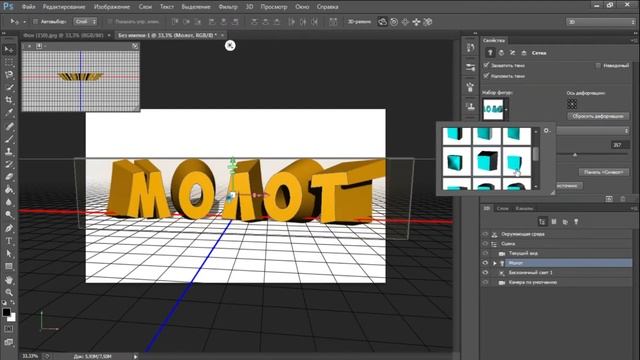Screen dimensions: 640x360
Task: Open the 3D panel flyout menu
Action: 633,208
